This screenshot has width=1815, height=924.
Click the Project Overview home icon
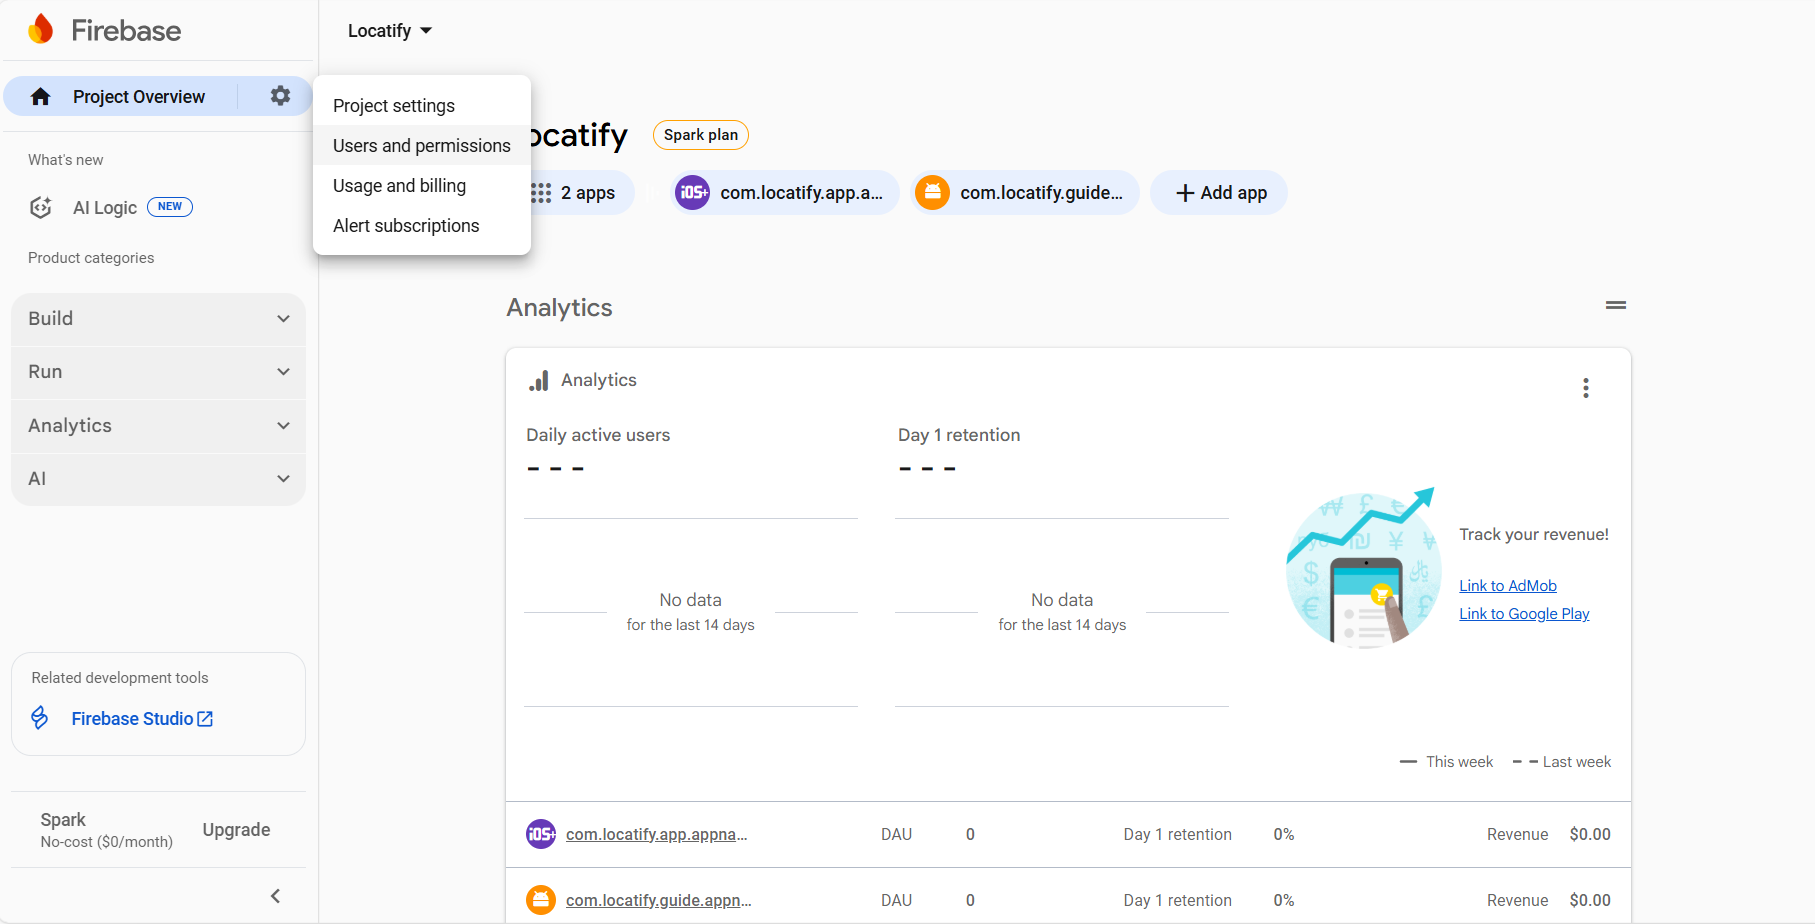click(40, 96)
